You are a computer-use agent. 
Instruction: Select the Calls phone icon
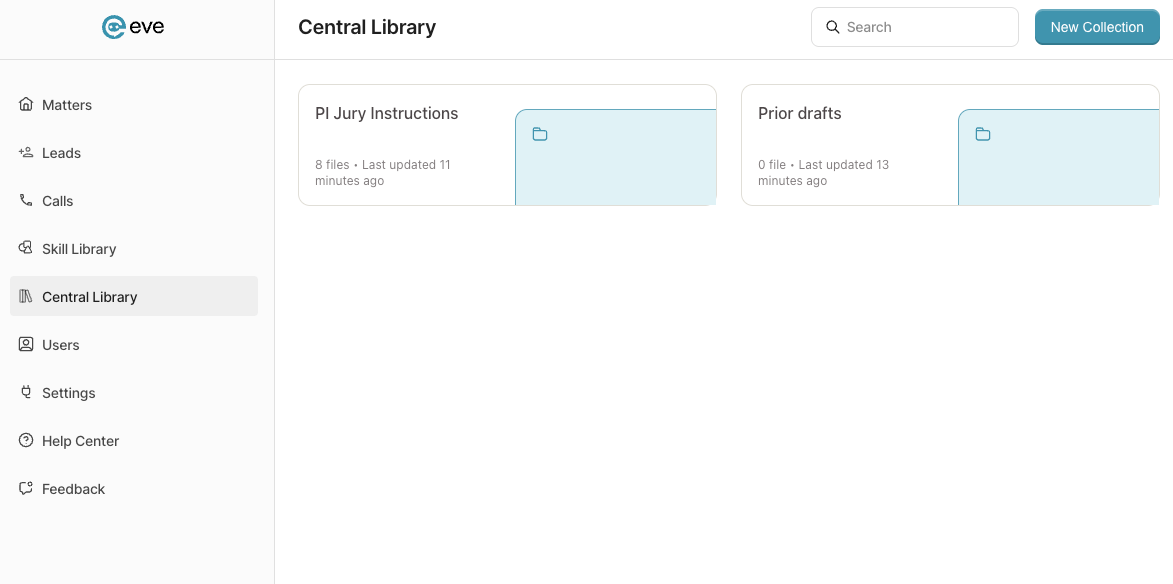click(26, 200)
